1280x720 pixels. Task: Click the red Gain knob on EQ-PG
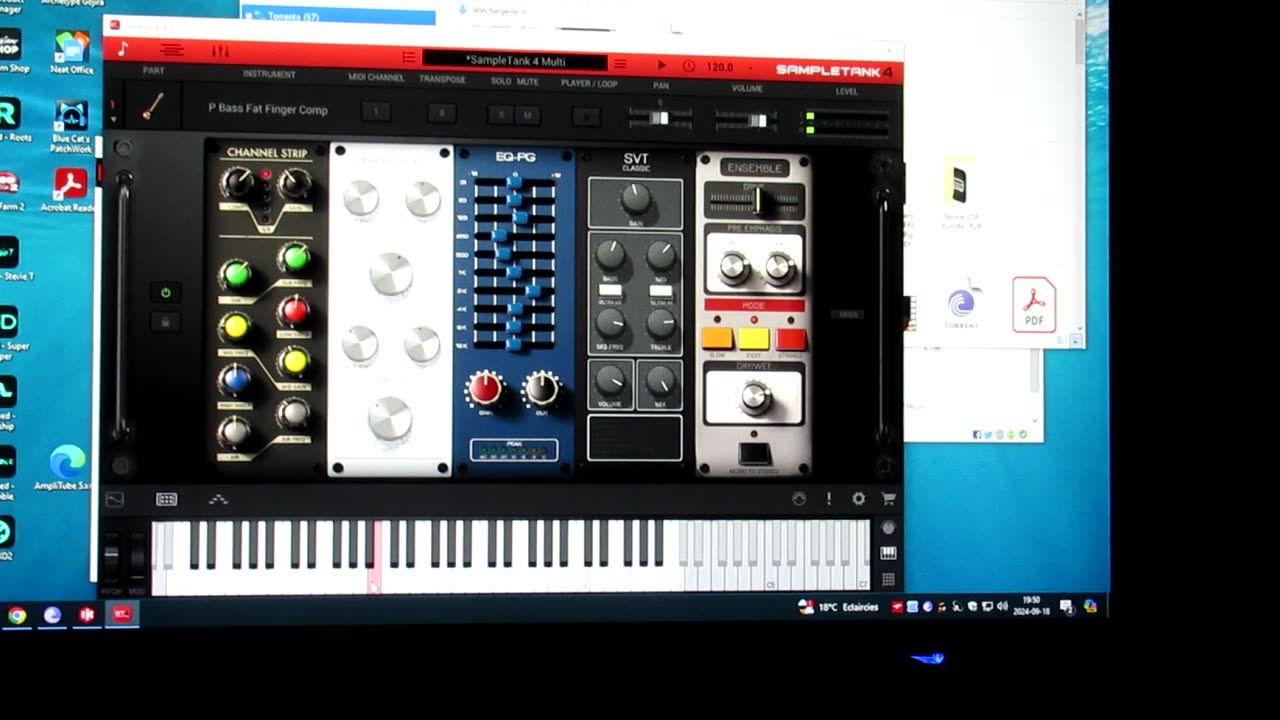[x=484, y=389]
